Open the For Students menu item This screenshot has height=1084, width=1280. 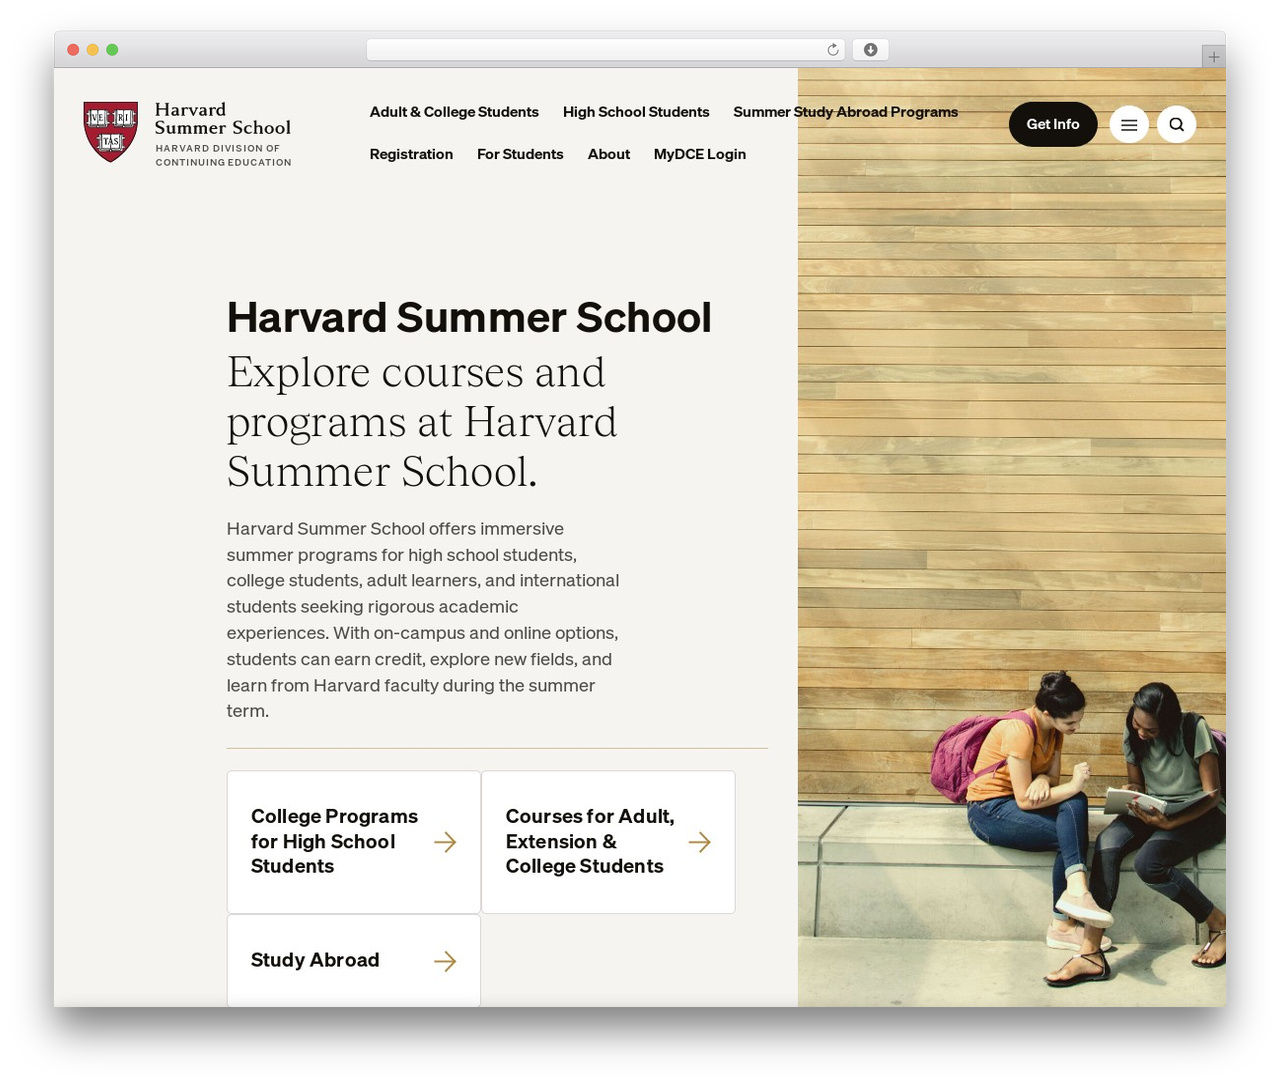coord(520,154)
